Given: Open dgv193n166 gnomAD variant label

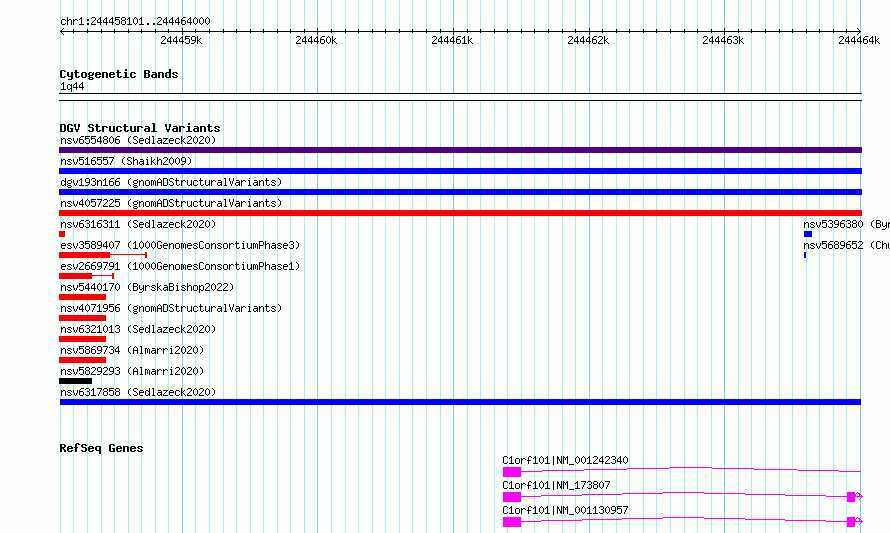Looking at the screenshot, I should (171, 182).
